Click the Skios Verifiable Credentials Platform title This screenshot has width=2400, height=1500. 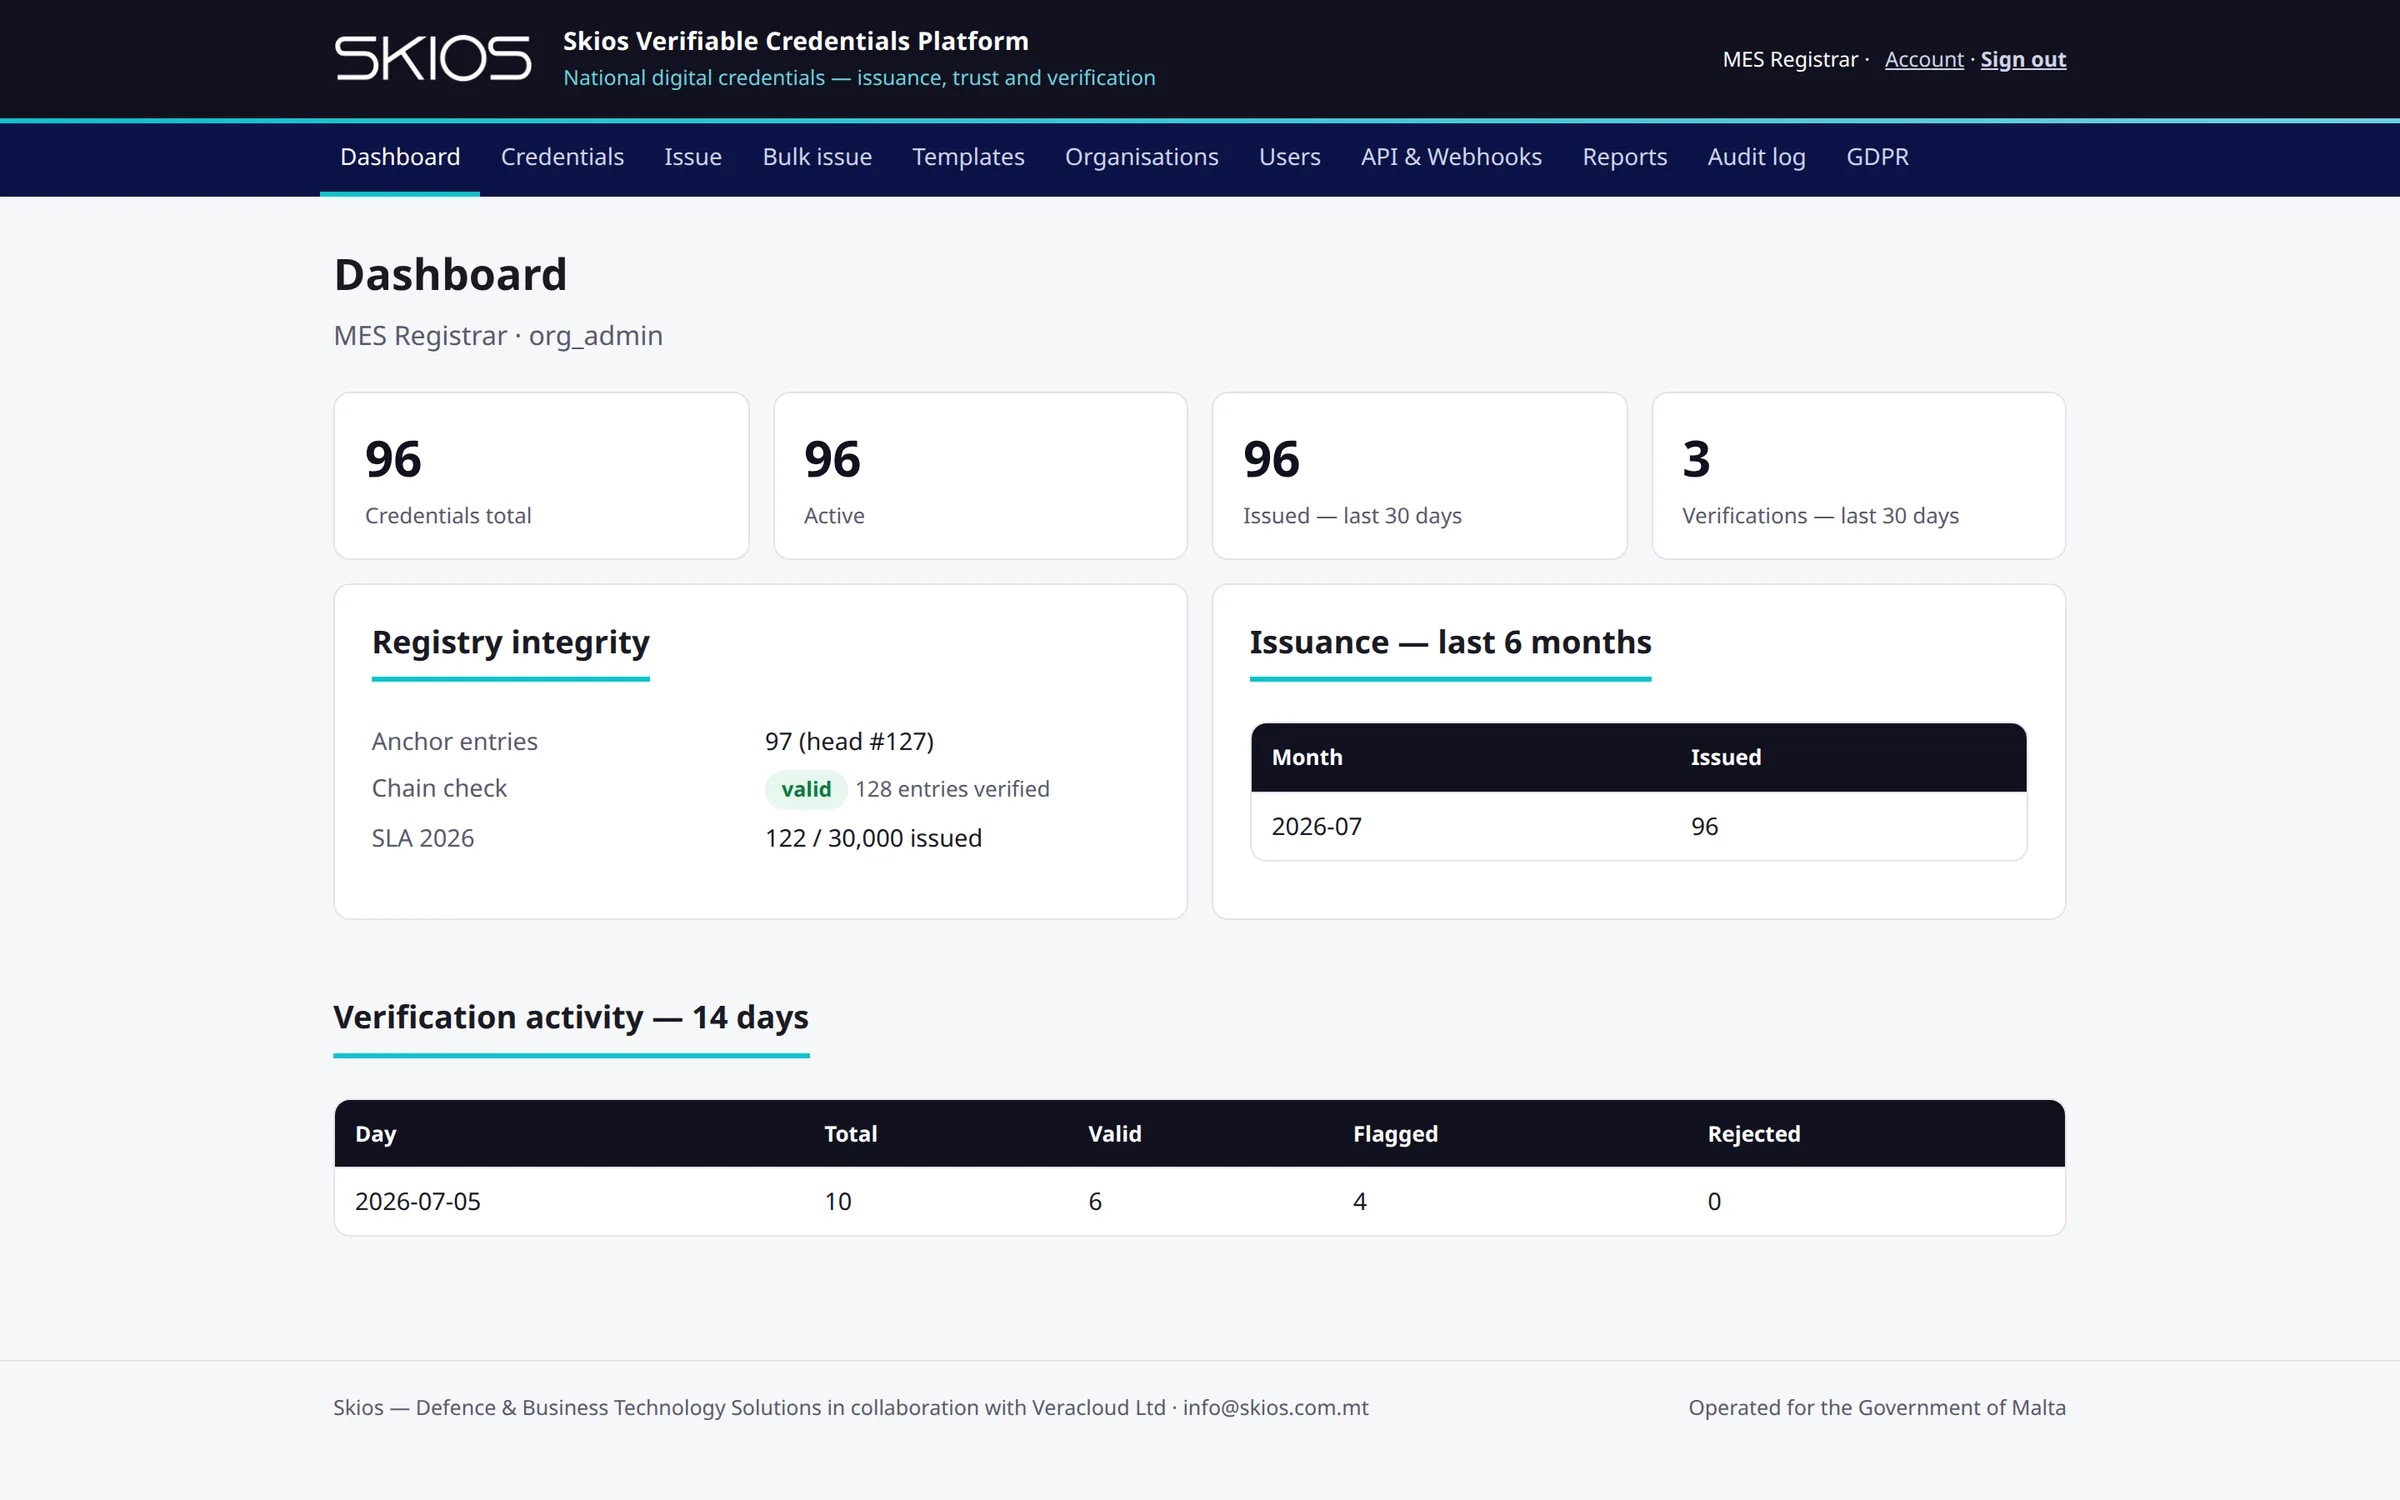pos(795,41)
